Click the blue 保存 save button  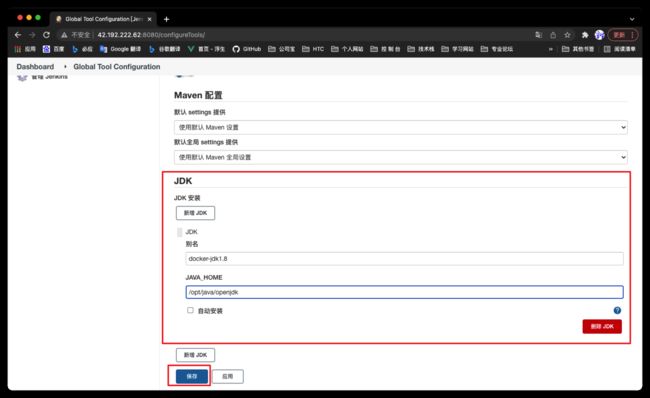[x=192, y=376]
